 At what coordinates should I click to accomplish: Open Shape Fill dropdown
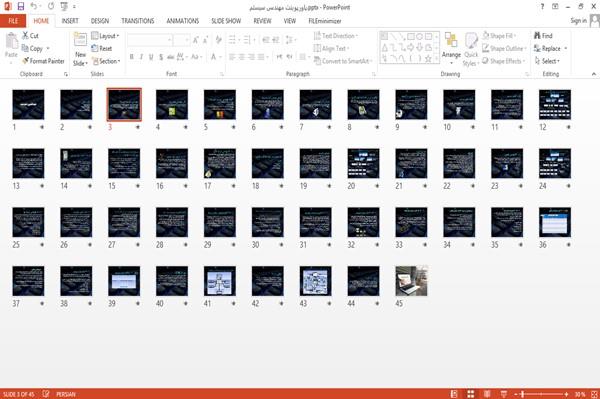499,36
